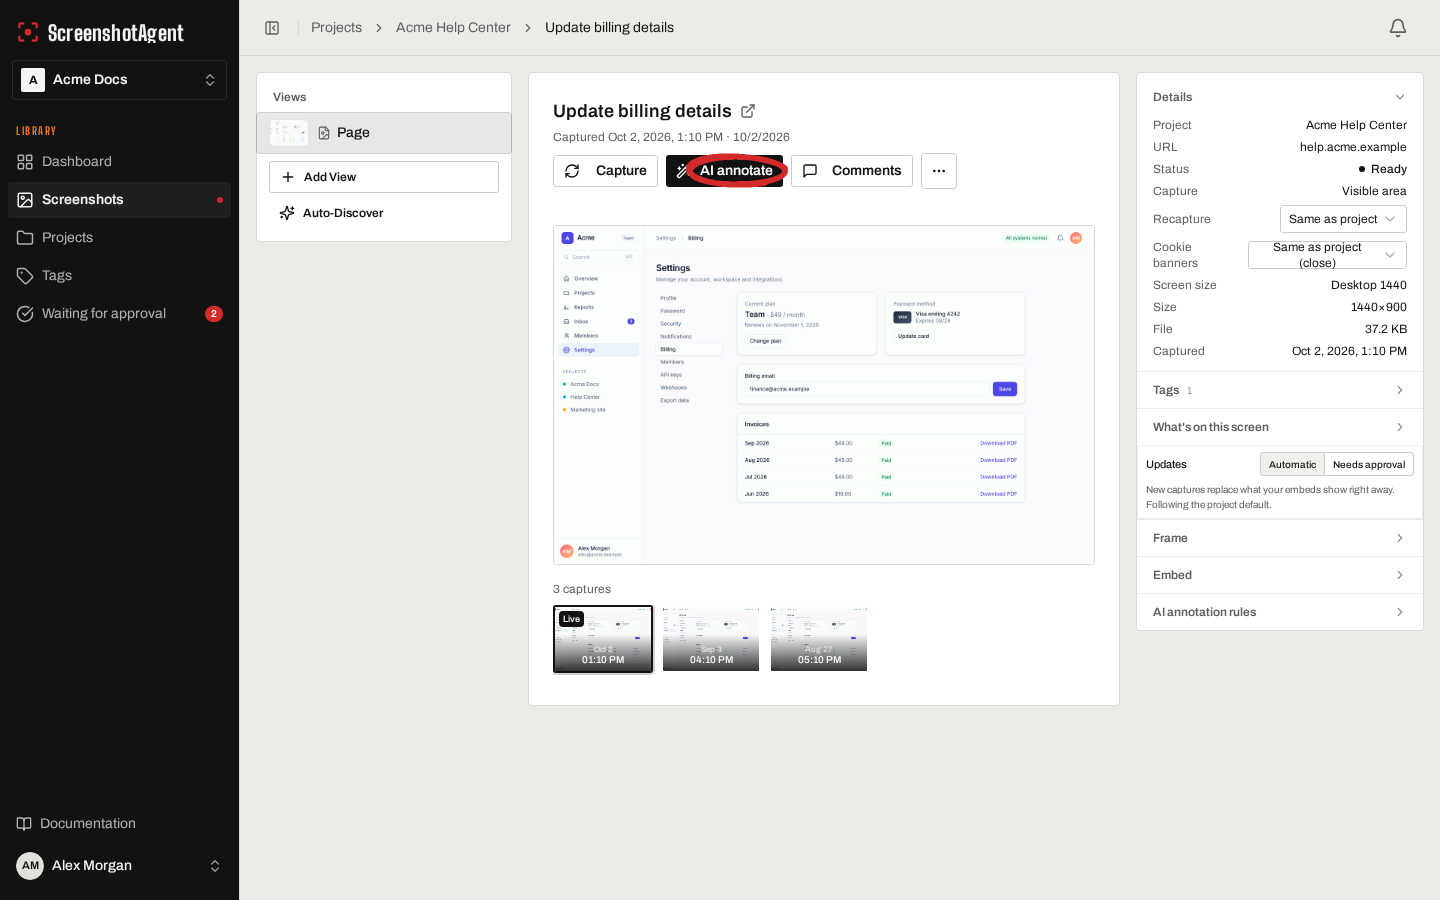The width and height of the screenshot is (1440, 900).
Task: Expand the Embed section
Action: tap(1280, 575)
